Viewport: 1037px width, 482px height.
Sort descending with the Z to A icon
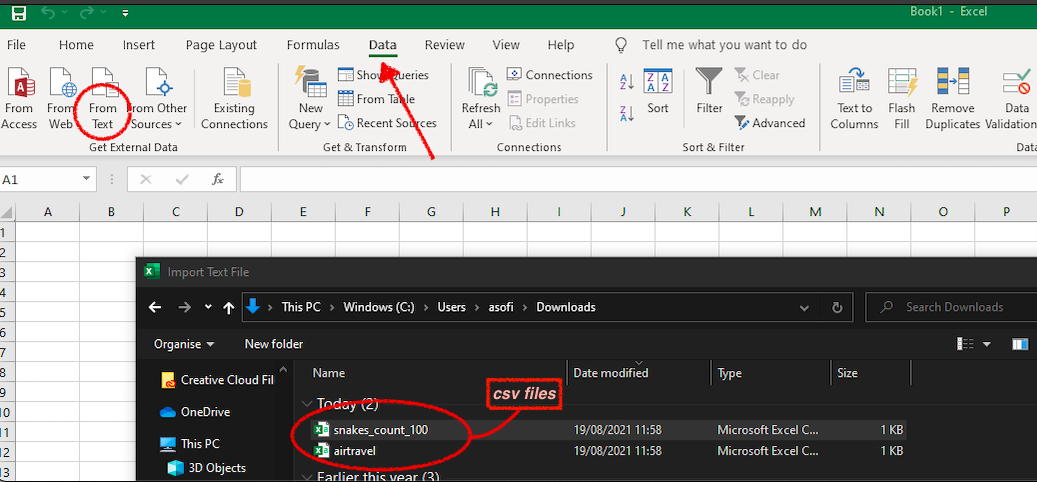pyautogui.click(x=627, y=114)
